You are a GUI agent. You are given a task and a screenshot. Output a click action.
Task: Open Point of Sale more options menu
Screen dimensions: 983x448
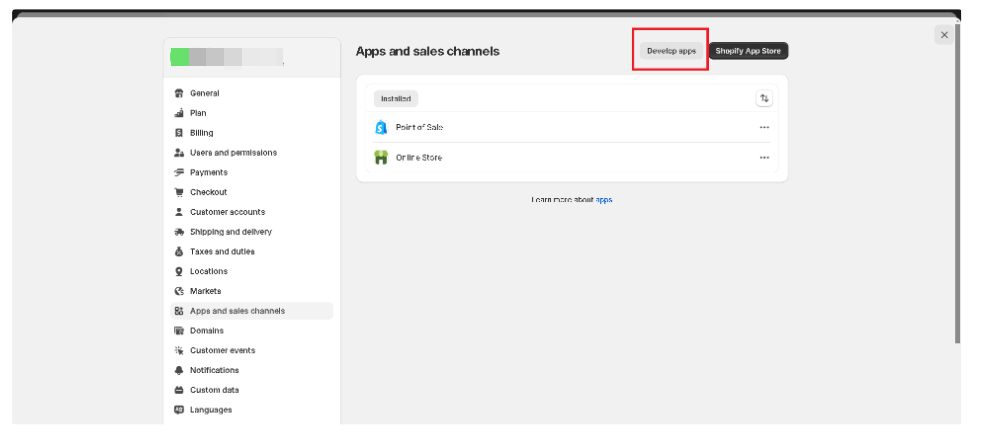[764, 127]
